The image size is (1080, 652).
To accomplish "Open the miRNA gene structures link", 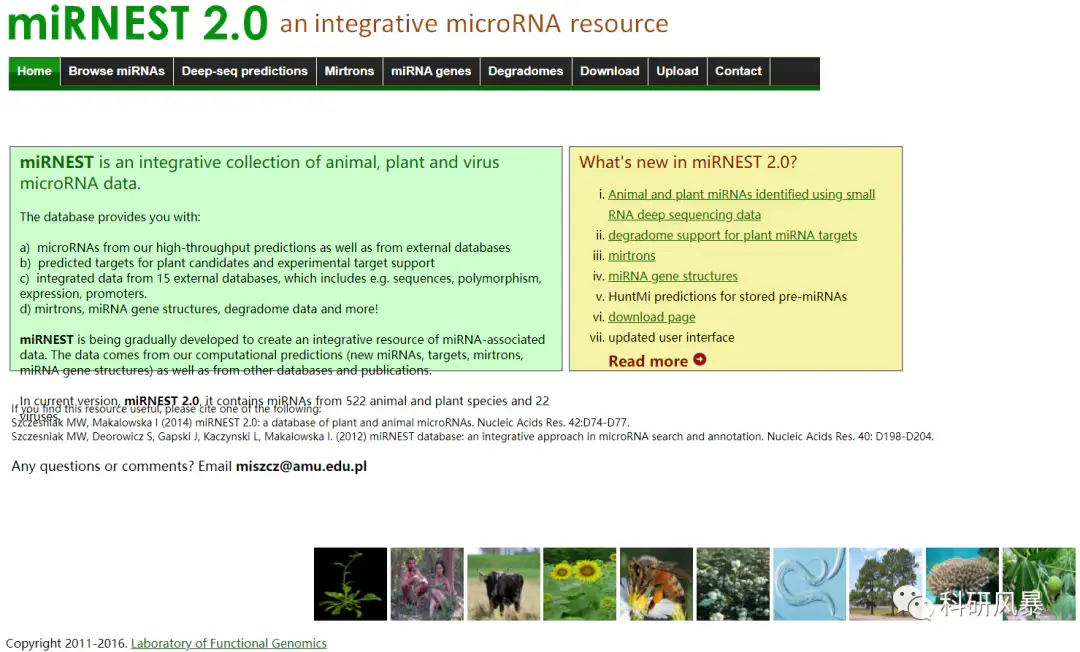I will (672, 276).
